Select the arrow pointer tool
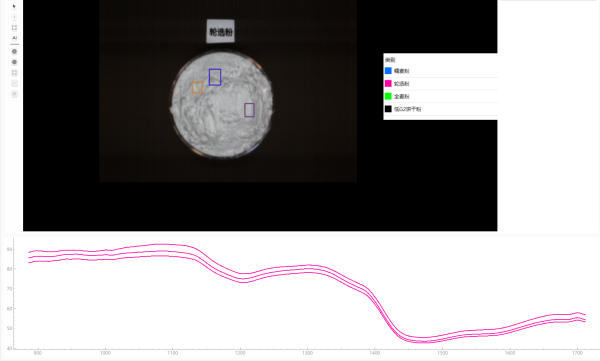The height and width of the screenshot is (361, 600). point(15,7)
